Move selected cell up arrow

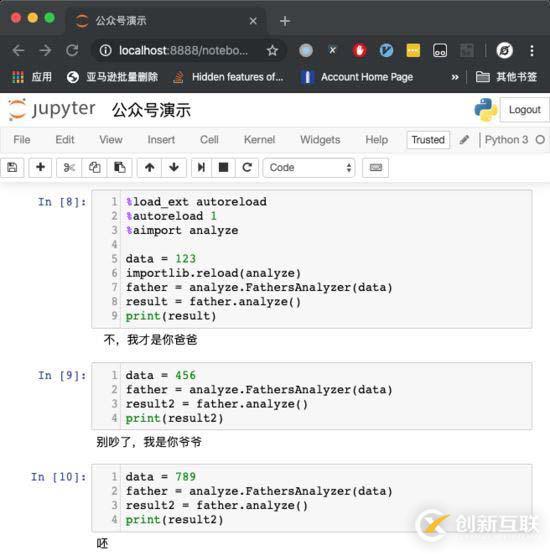pos(149,167)
